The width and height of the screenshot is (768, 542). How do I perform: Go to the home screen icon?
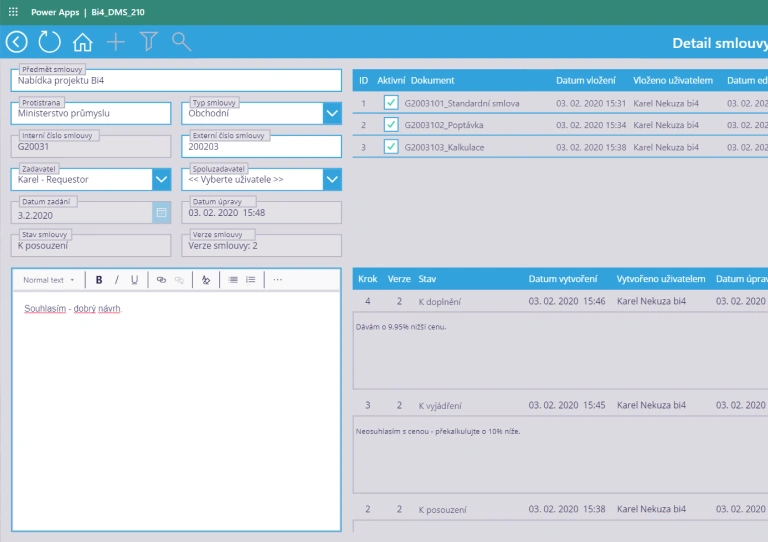(x=83, y=42)
